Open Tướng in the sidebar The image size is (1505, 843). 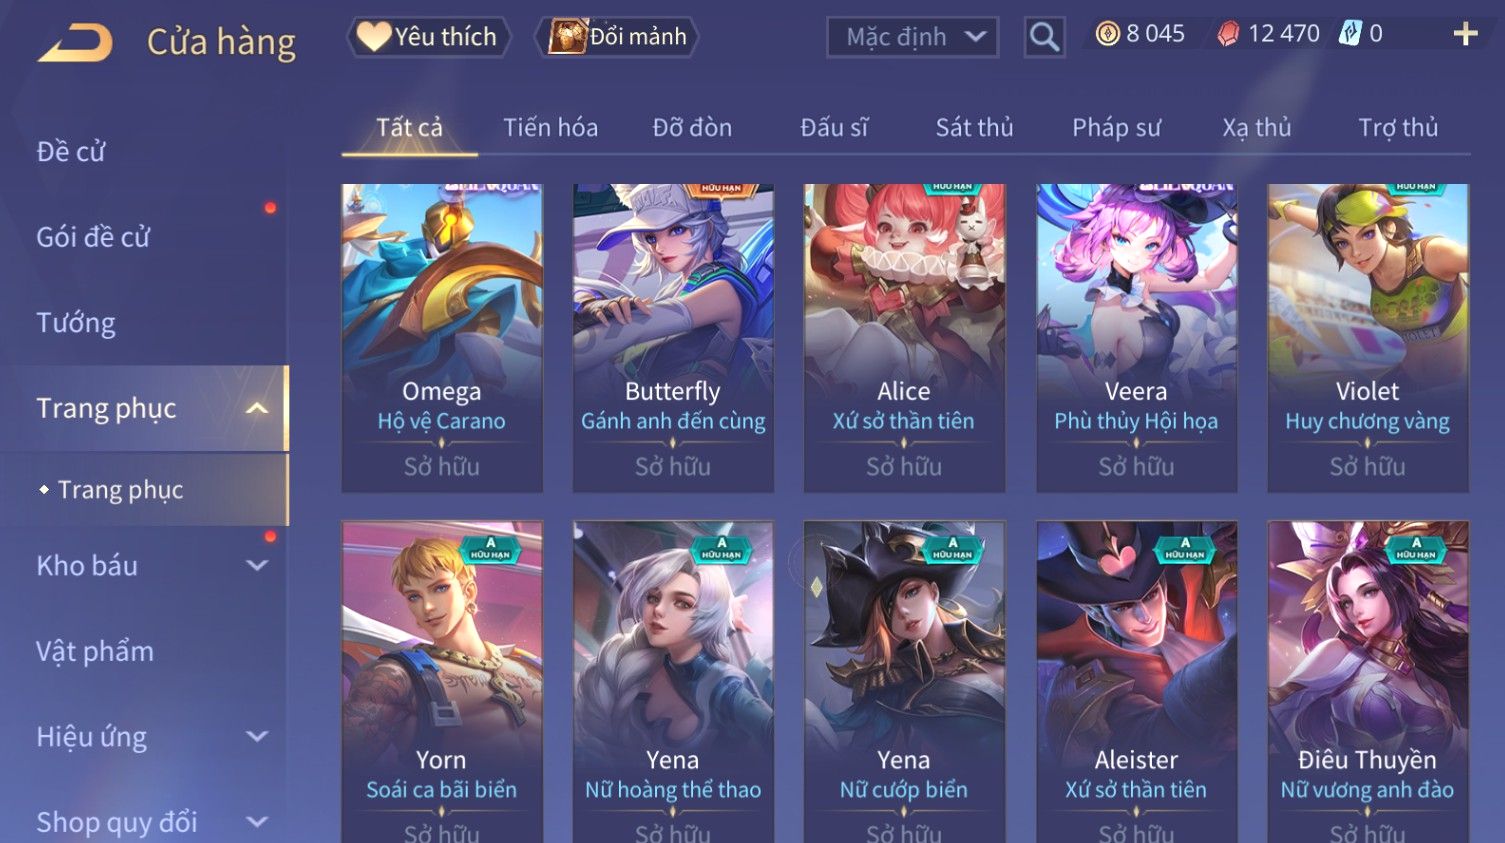pyautogui.click(x=76, y=323)
